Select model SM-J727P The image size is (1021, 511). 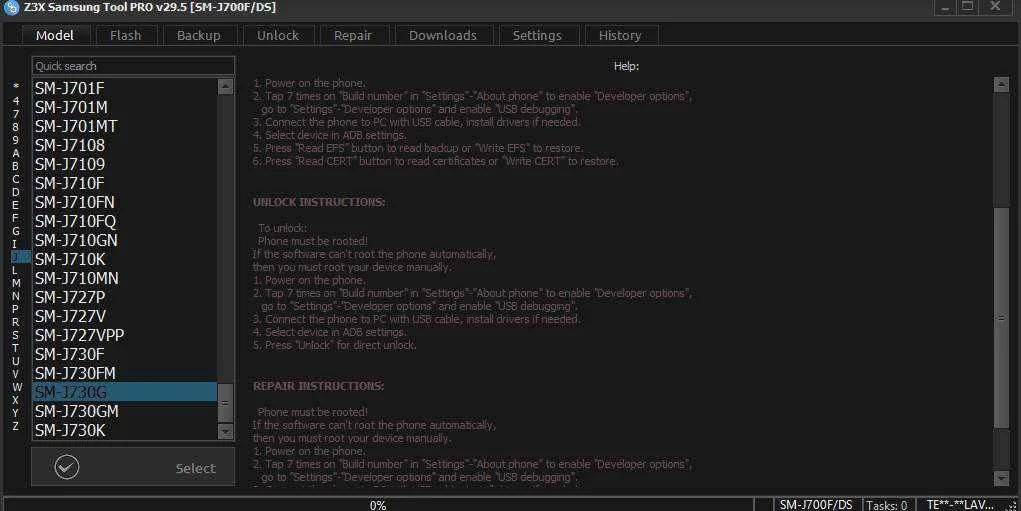(x=124, y=297)
